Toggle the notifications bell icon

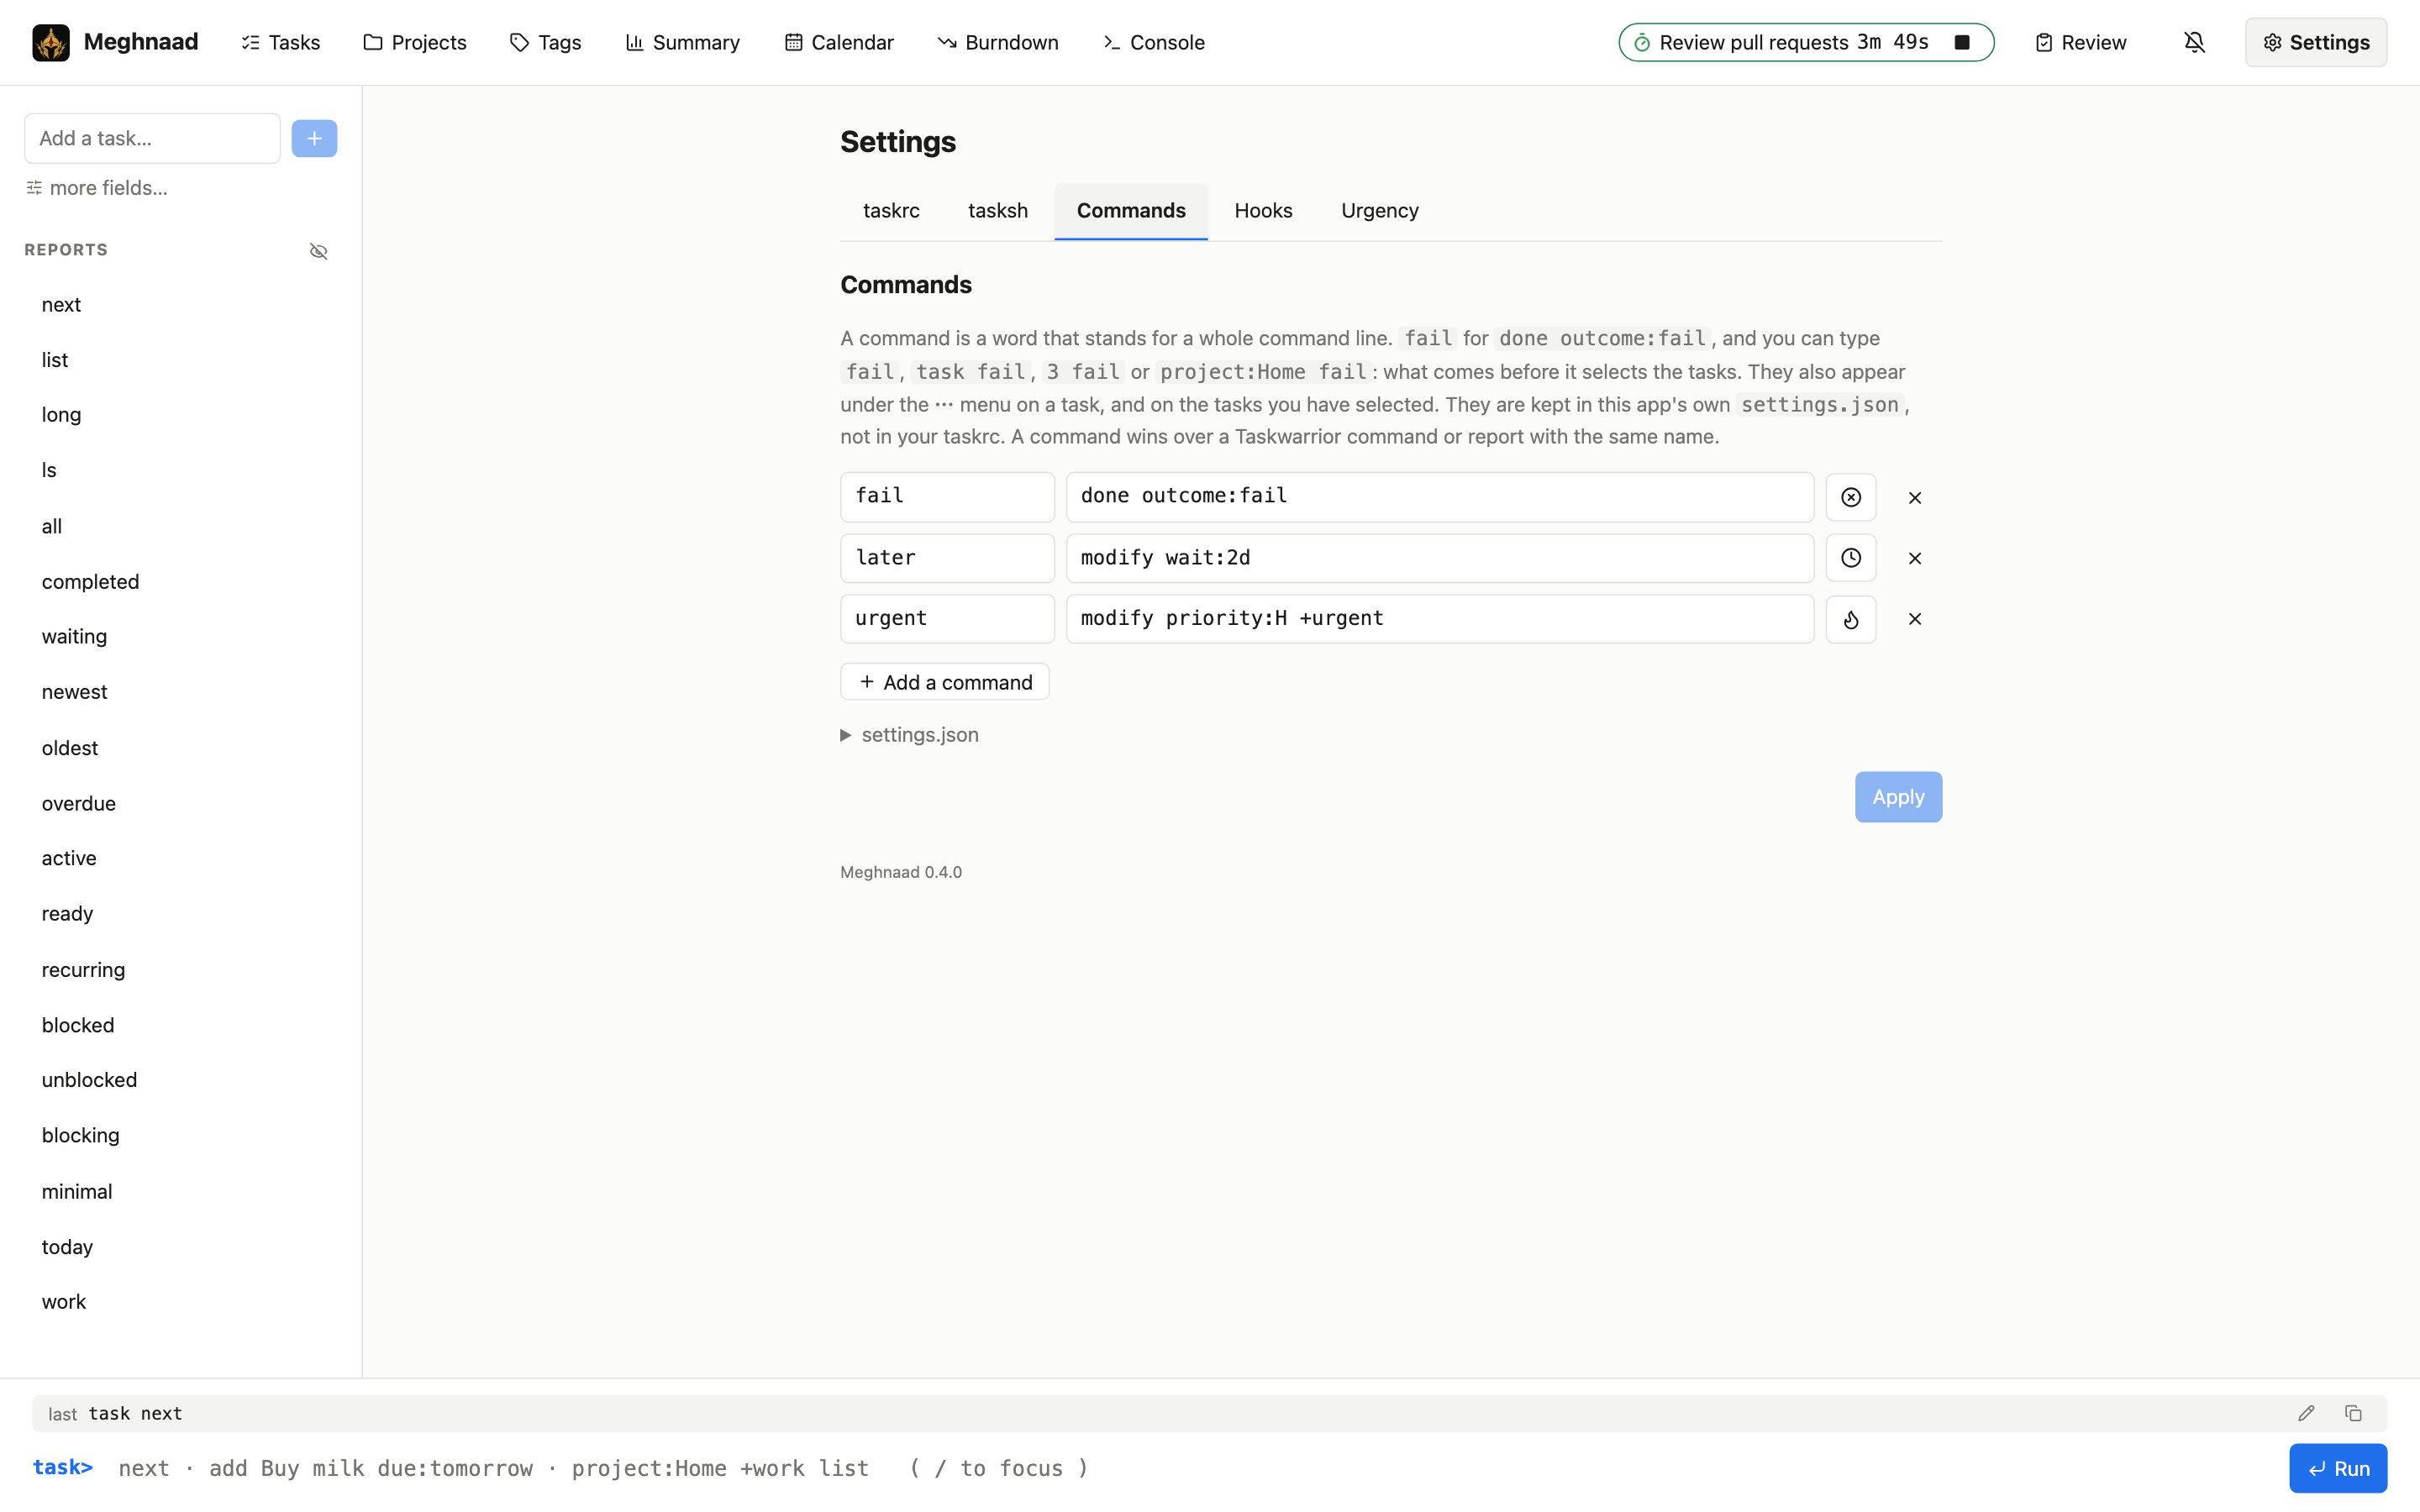point(2194,42)
